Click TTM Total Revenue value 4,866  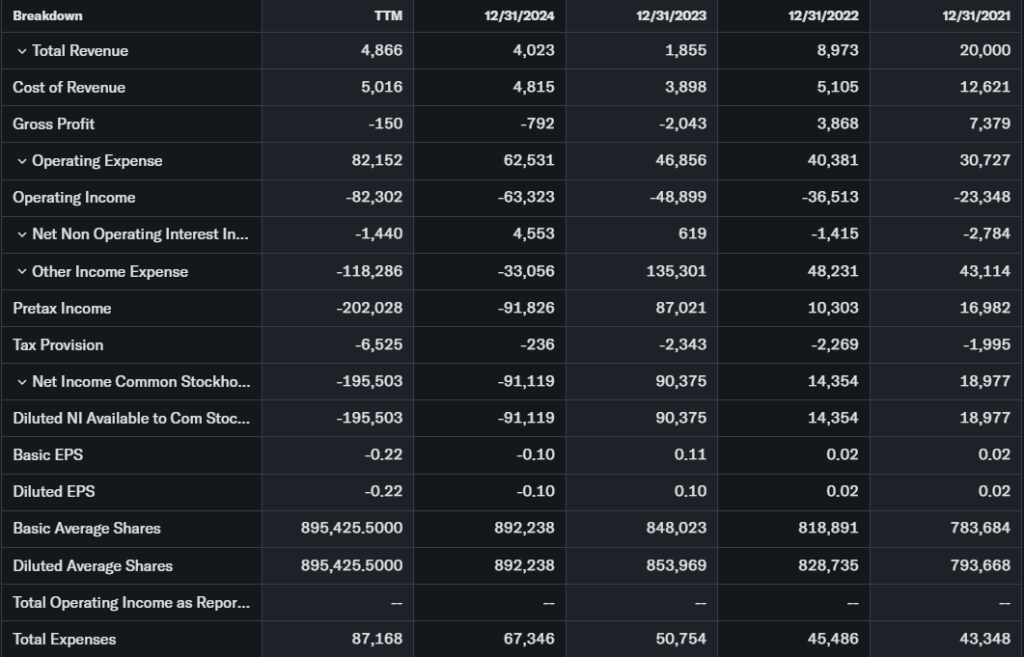382,51
